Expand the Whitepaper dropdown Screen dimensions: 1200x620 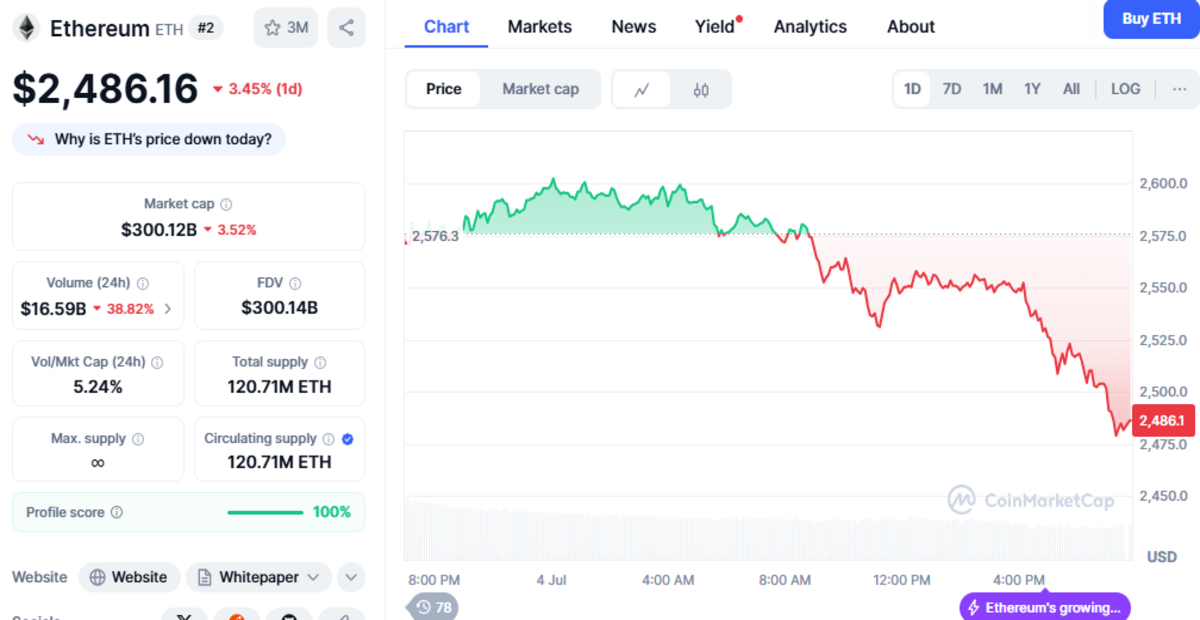pos(313,577)
